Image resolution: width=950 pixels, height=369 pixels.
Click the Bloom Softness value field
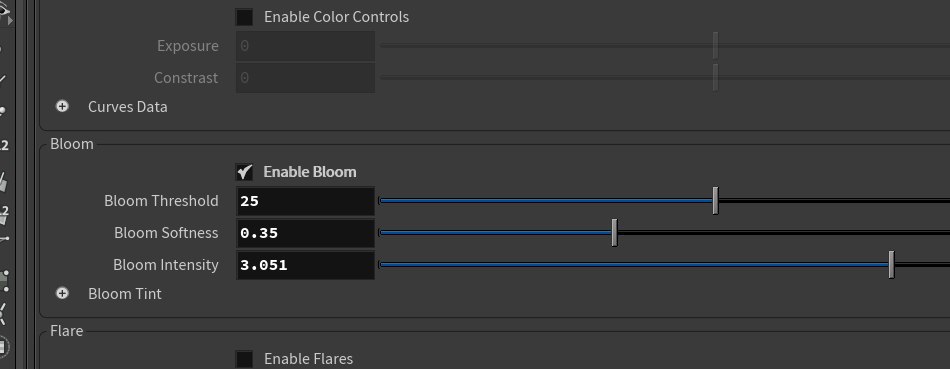(305, 233)
